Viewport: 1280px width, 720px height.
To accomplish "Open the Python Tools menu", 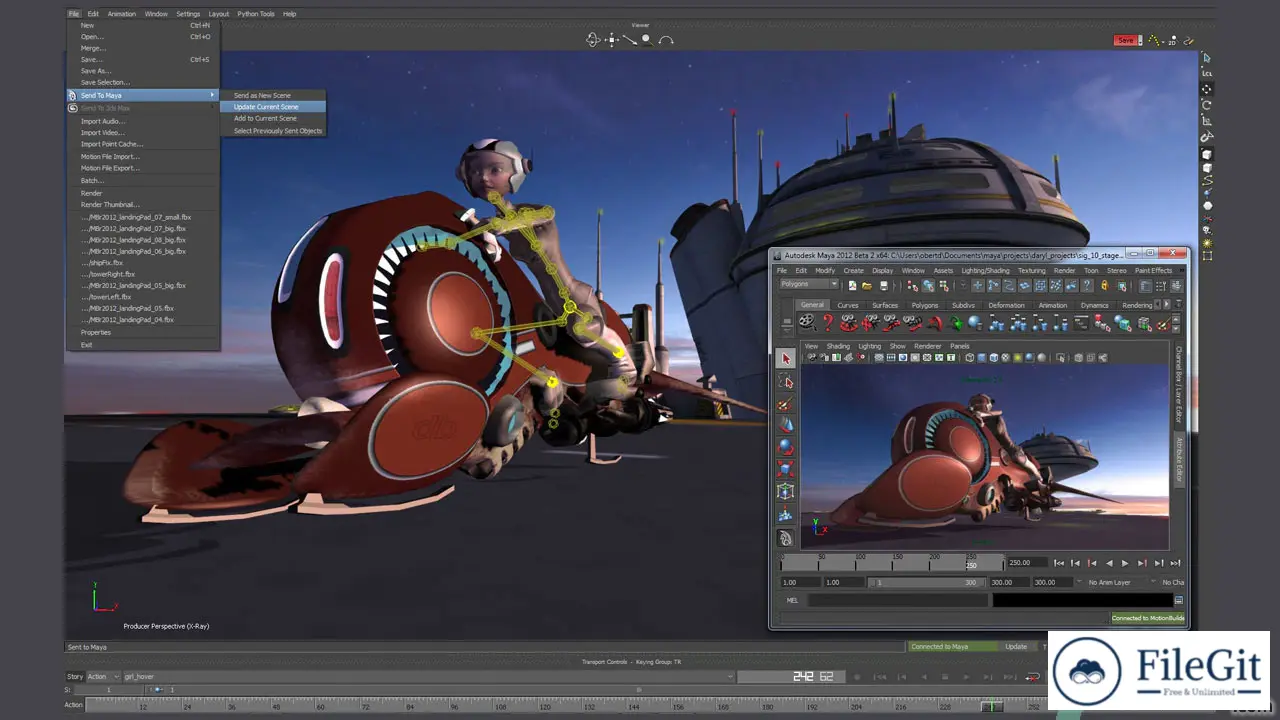I will 256,14.
